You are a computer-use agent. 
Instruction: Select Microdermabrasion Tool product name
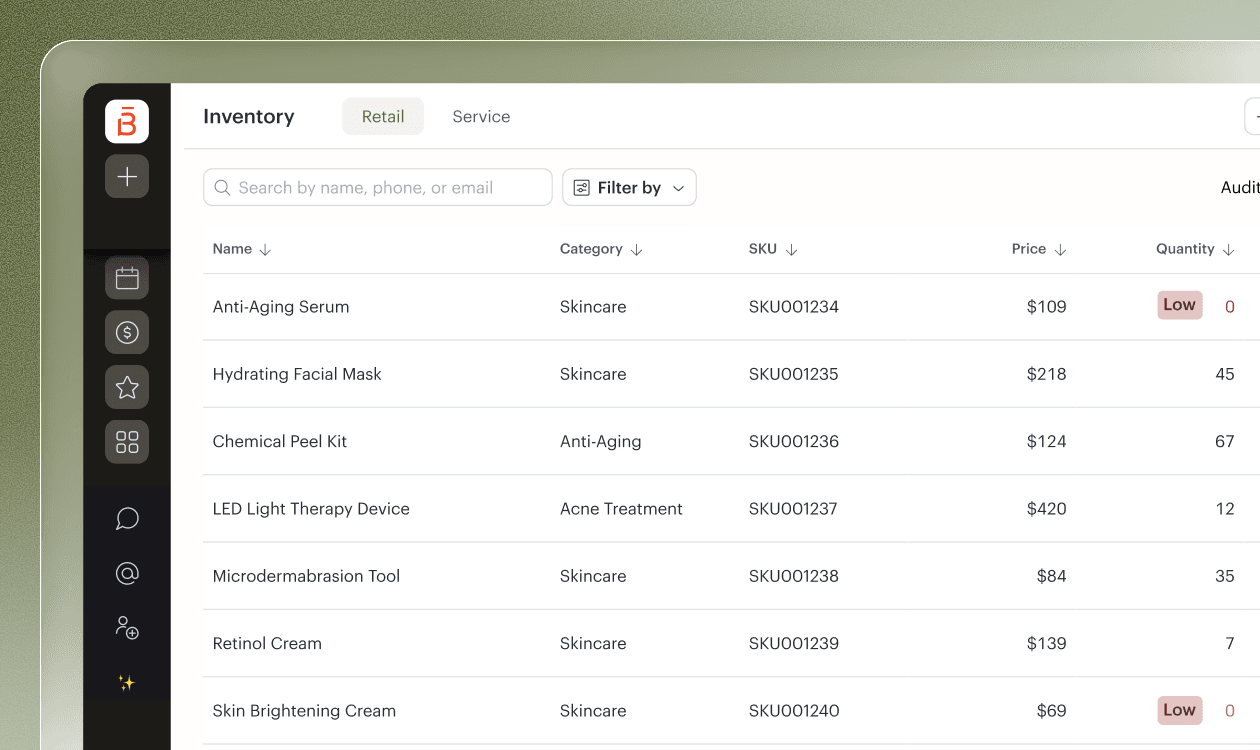pos(306,576)
